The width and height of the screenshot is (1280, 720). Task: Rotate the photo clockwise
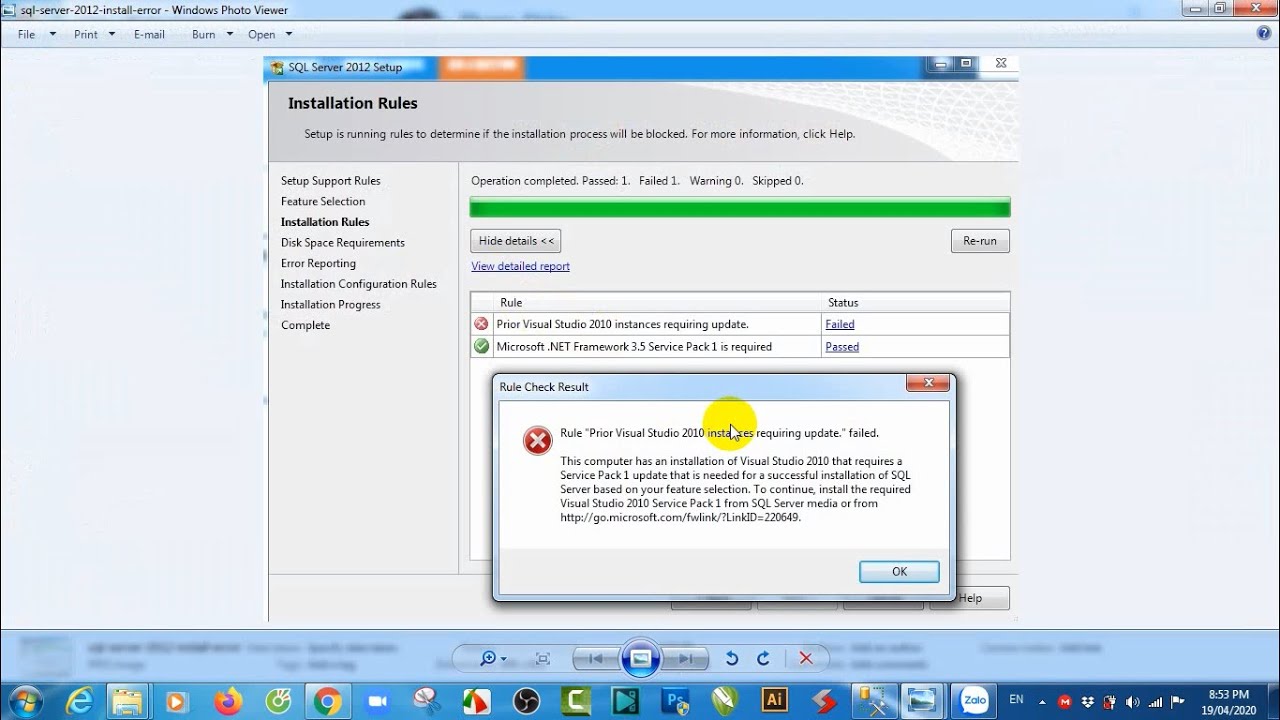763,658
